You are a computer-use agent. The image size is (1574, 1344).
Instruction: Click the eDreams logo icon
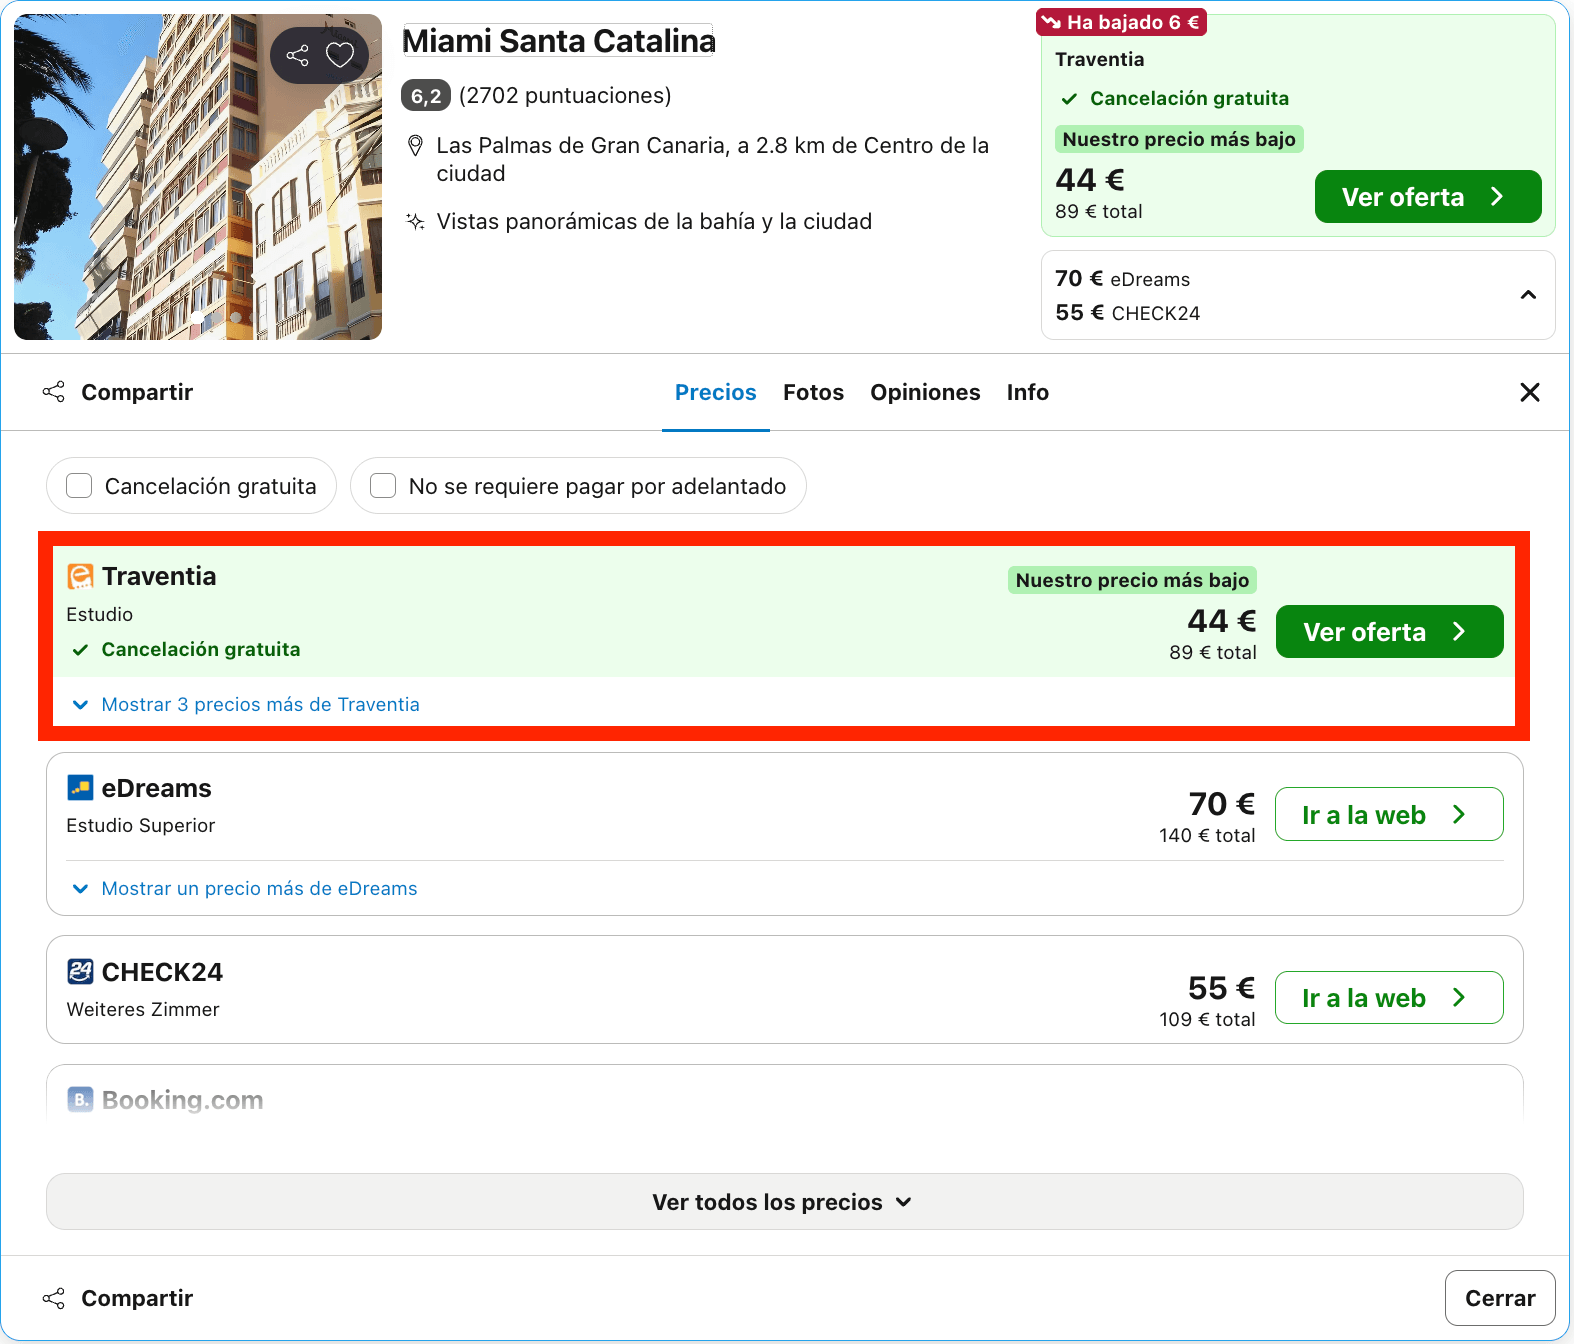80,788
